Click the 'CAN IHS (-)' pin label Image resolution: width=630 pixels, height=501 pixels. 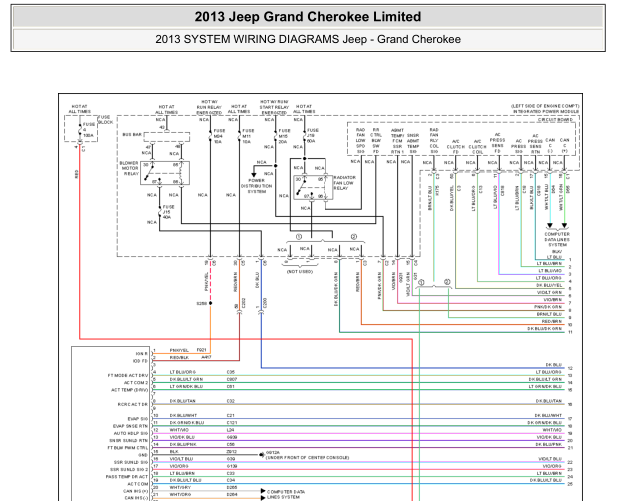(x=136, y=498)
